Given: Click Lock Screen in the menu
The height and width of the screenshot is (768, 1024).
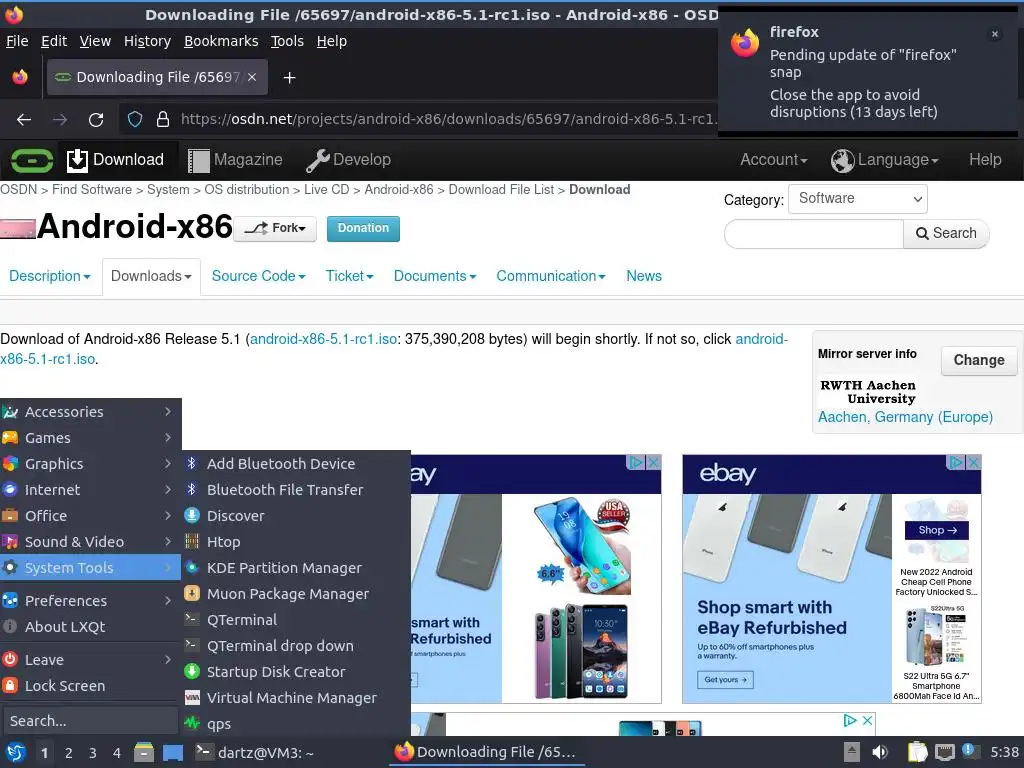Looking at the screenshot, I should (x=90, y=686).
